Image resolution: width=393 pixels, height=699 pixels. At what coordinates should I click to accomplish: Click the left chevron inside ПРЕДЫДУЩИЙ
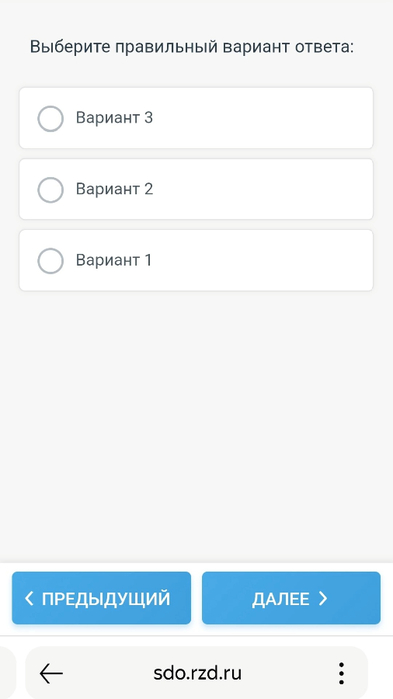point(29,599)
